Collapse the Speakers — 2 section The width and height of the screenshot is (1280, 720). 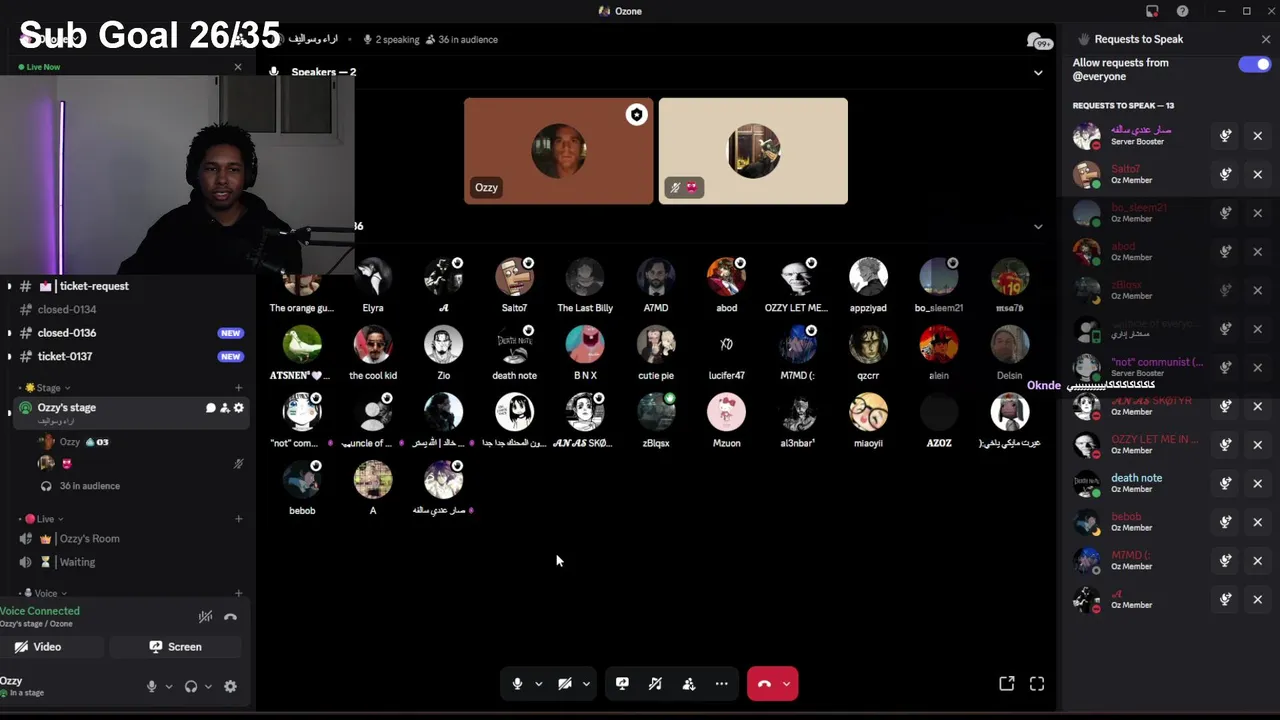[x=1038, y=72]
